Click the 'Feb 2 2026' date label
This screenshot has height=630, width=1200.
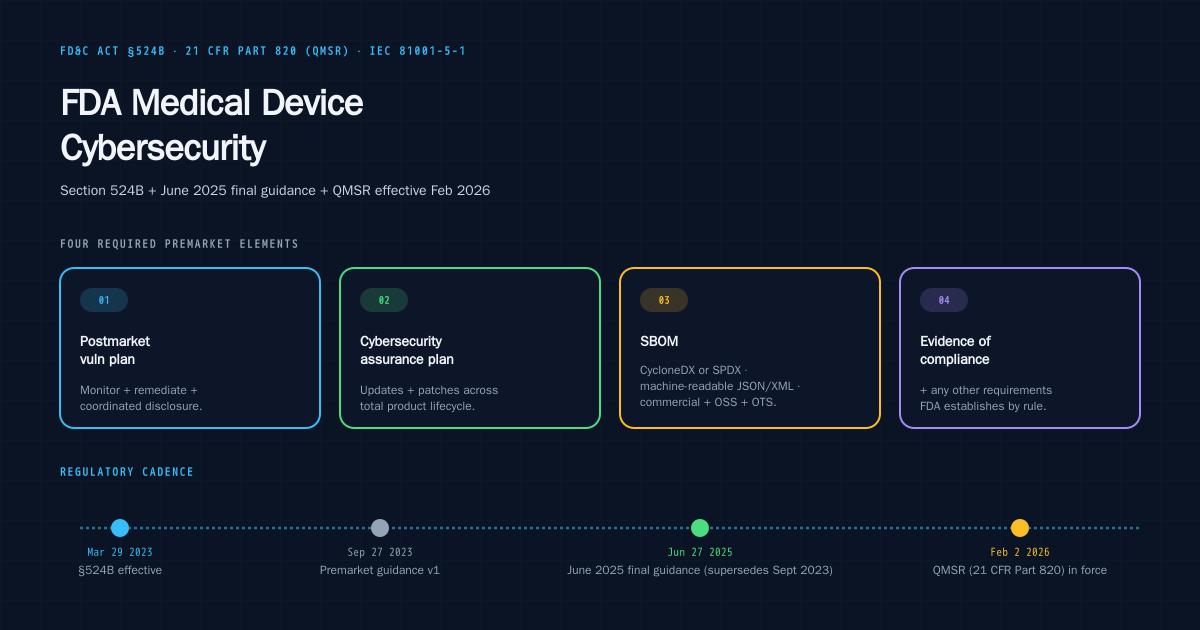click(x=1020, y=552)
